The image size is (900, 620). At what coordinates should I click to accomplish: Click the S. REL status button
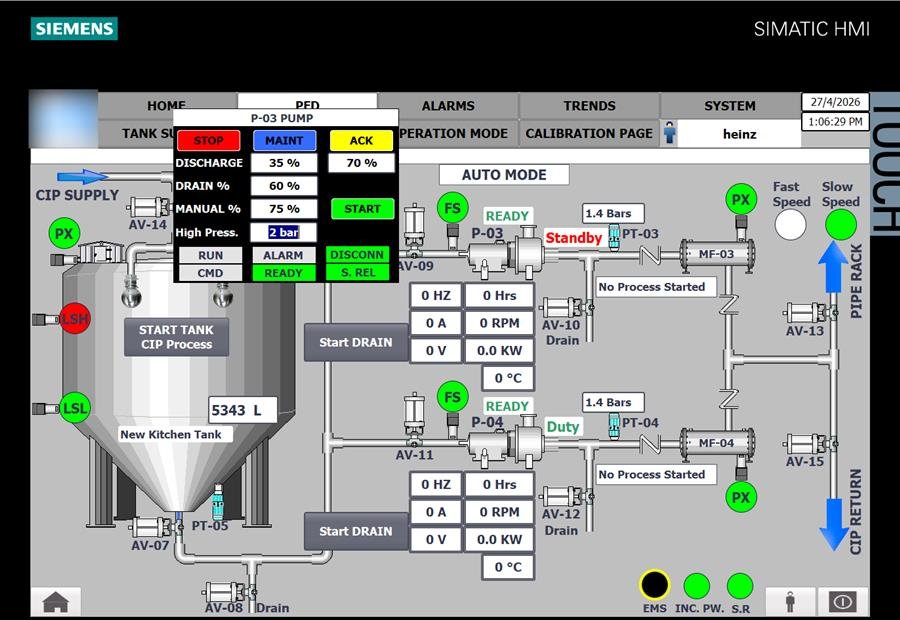357,273
